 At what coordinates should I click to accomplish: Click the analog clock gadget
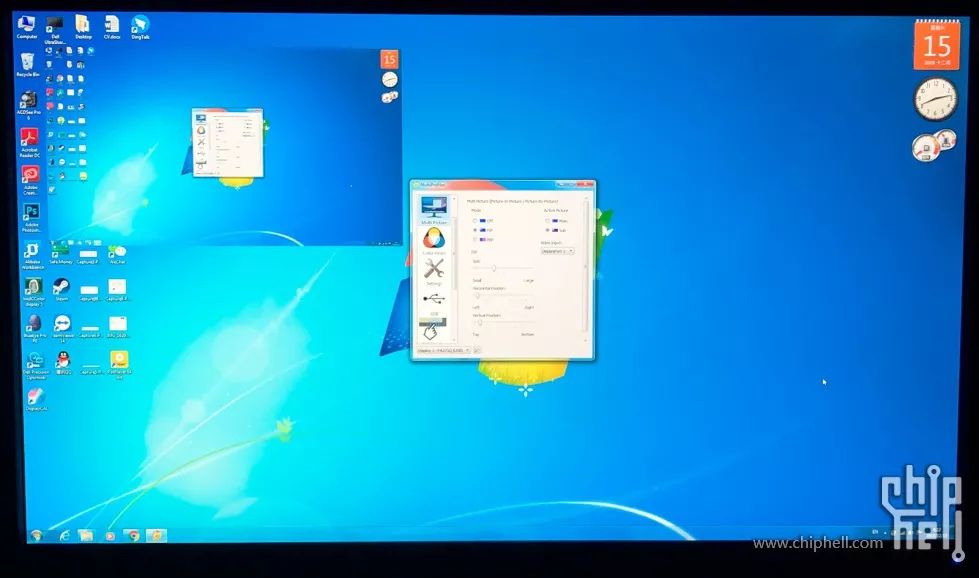[x=935, y=99]
